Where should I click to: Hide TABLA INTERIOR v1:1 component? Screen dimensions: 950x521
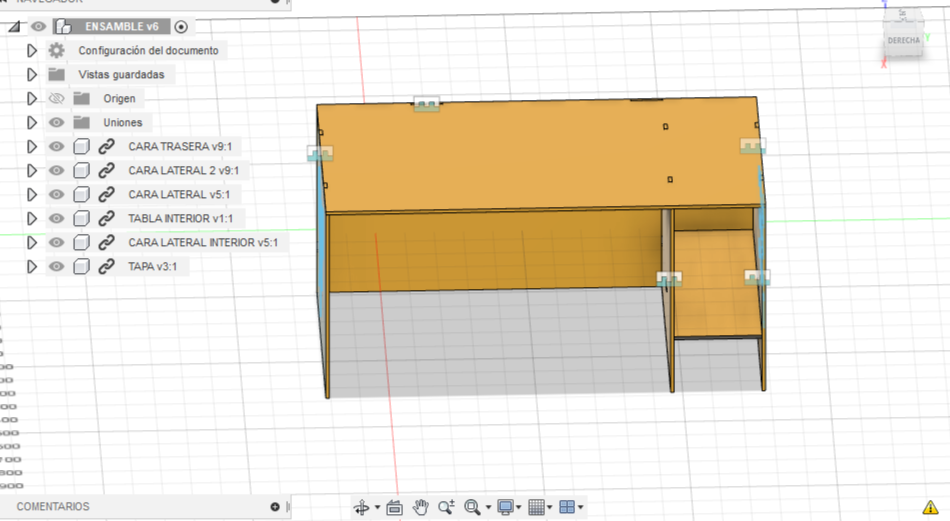click(56, 219)
